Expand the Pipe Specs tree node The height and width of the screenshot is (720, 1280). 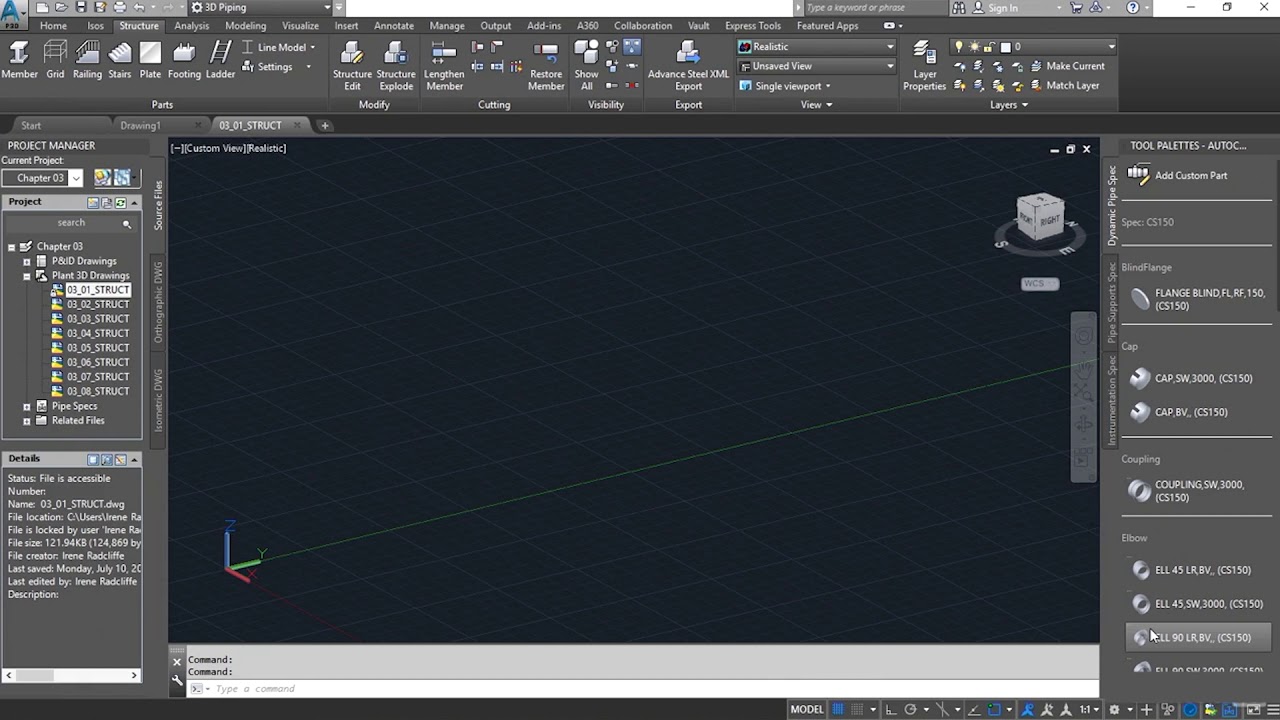(27, 406)
